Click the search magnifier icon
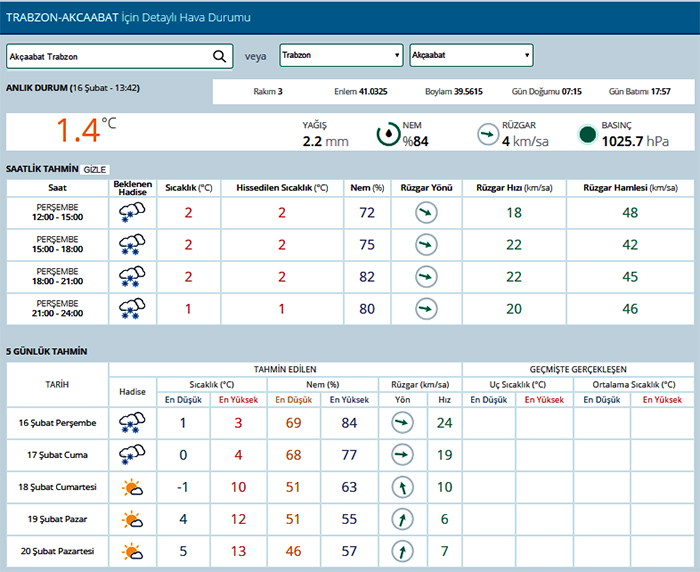Image resolution: width=700 pixels, height=572 pixels. coord(220,56)
